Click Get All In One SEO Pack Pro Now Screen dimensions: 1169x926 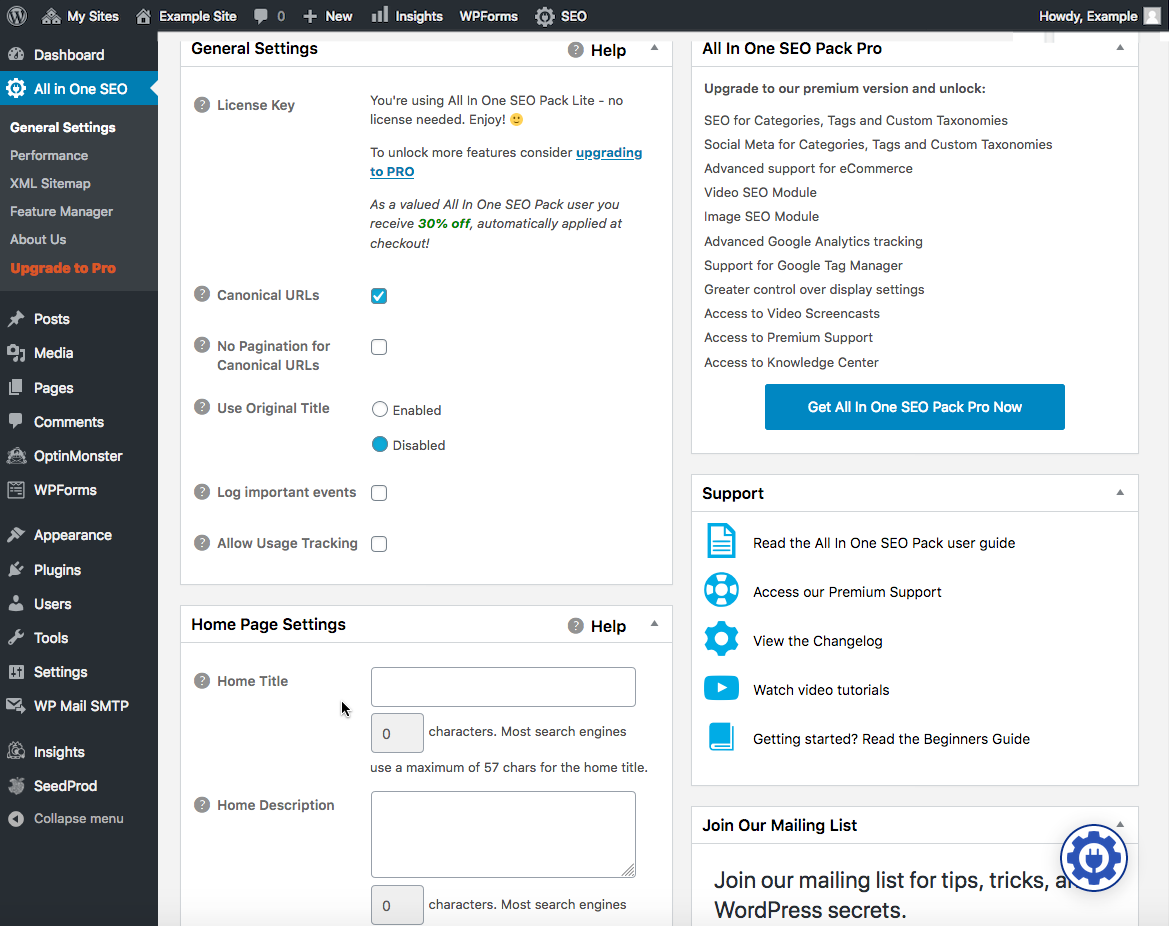click(915, 407)
